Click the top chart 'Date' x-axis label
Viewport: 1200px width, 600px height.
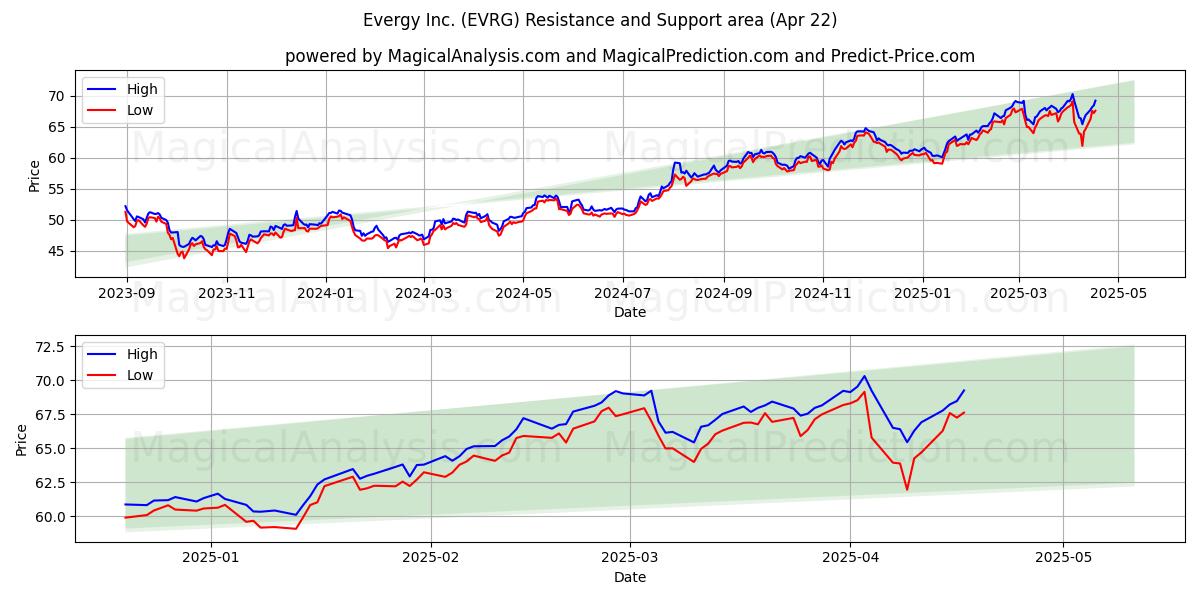coord(630,312)
